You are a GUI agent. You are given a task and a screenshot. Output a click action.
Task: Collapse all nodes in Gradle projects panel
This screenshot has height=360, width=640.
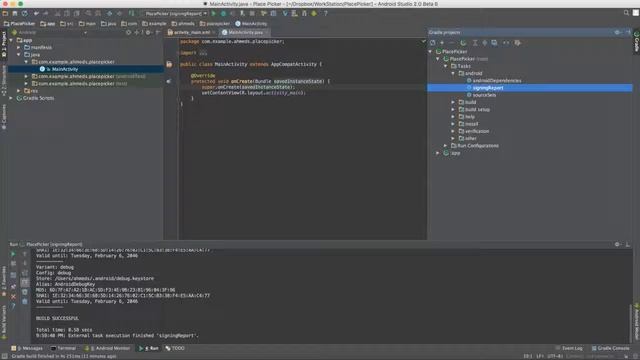click(484, 42)
